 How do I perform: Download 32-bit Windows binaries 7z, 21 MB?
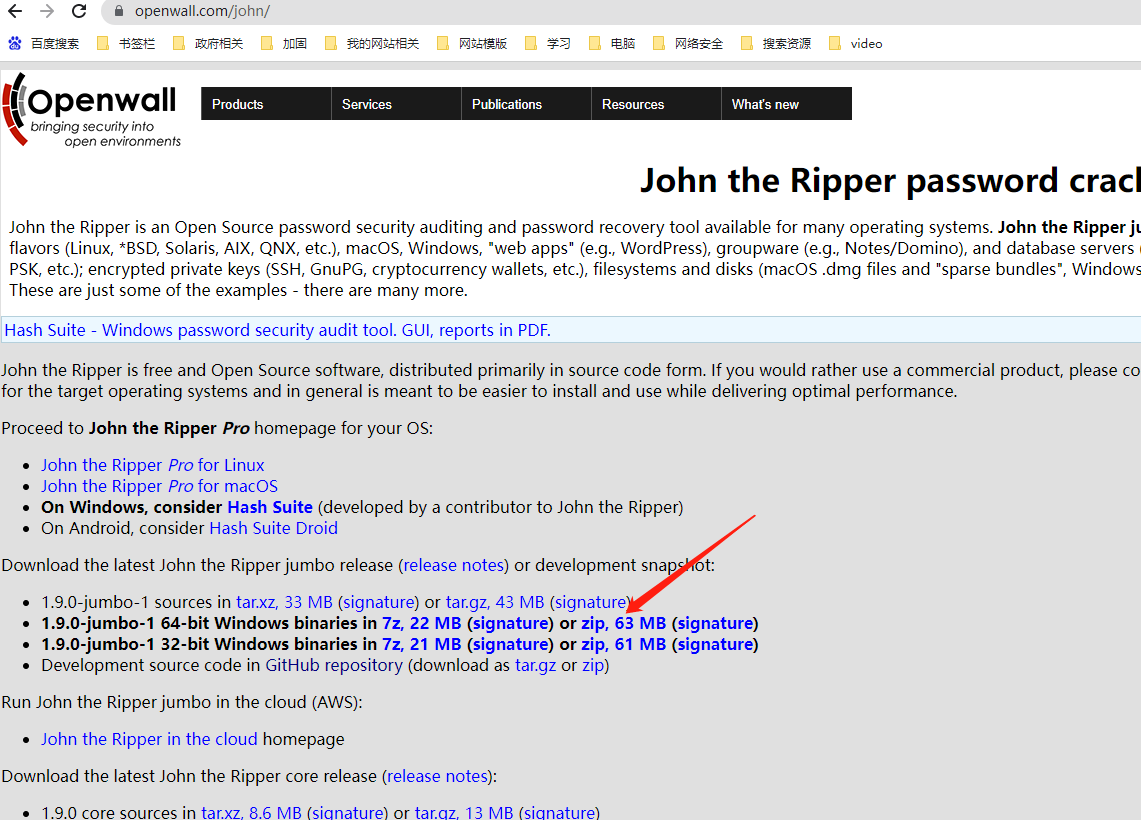(x=422, y=645)
